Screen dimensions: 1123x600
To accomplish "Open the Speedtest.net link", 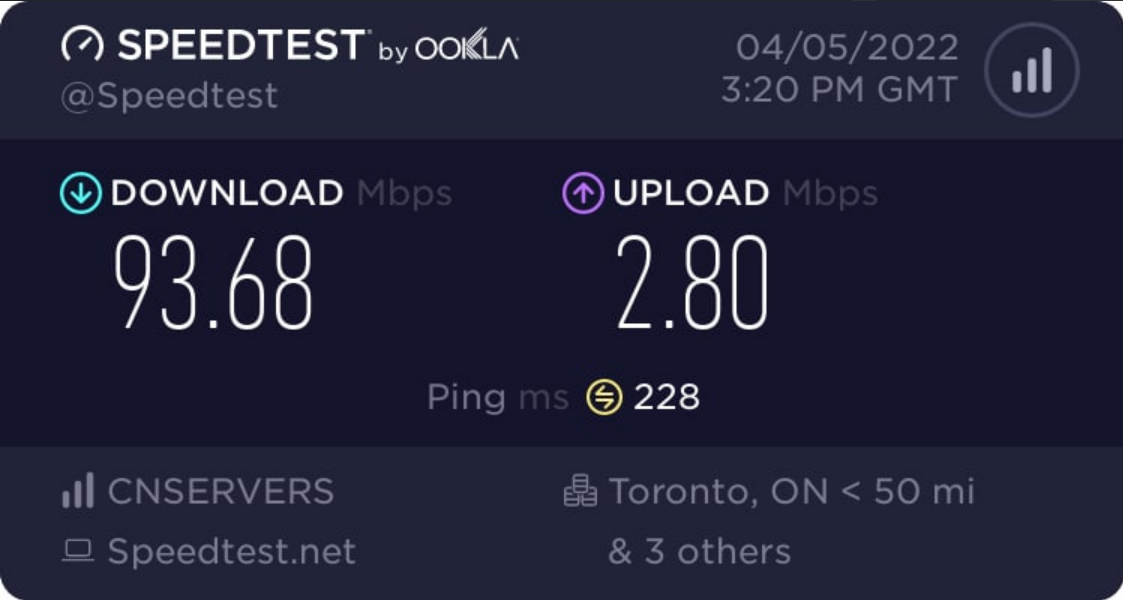I will tap(231, 551).
